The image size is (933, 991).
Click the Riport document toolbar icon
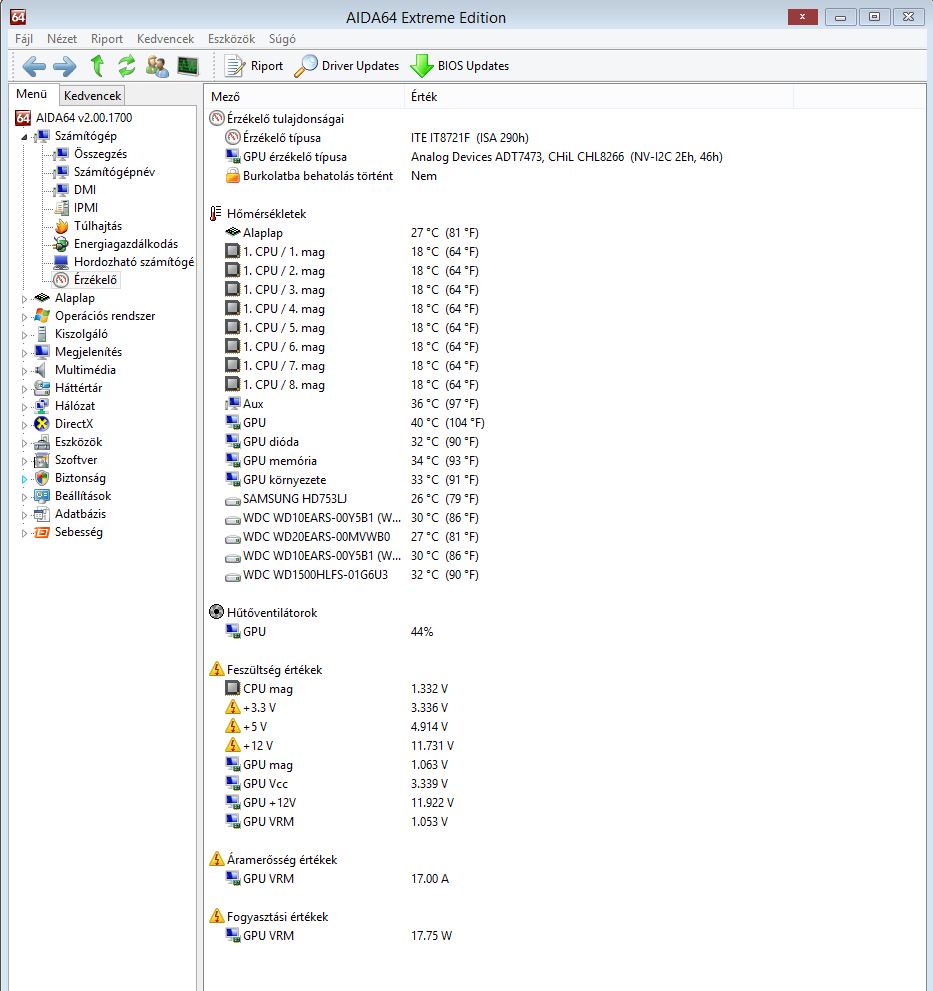pyautogui.click(x=254, y=66)
